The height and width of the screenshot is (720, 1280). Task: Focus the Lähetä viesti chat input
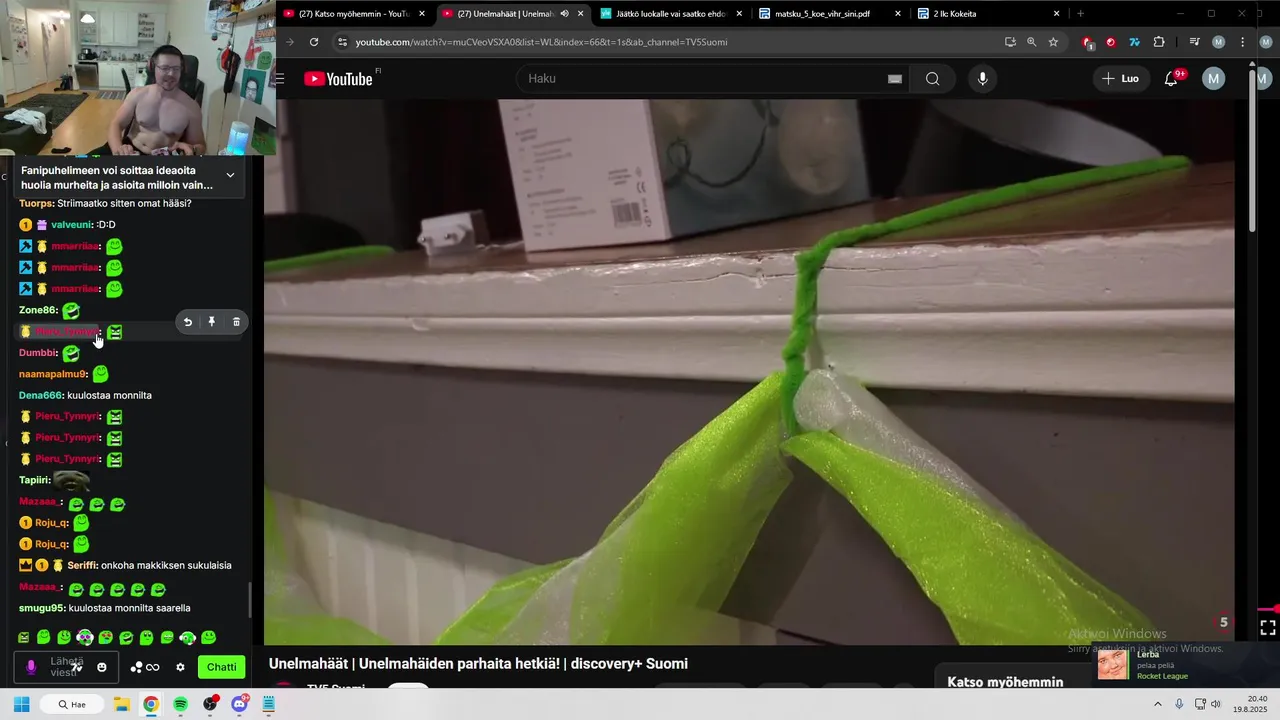coord(66,667)
